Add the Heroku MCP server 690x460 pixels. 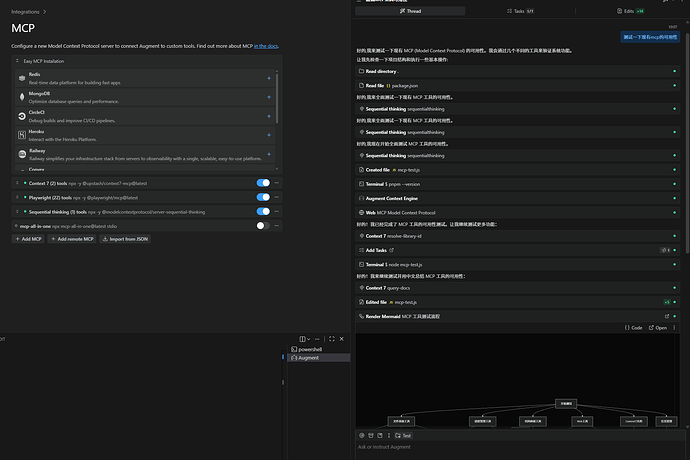click(x=269, y=135)
